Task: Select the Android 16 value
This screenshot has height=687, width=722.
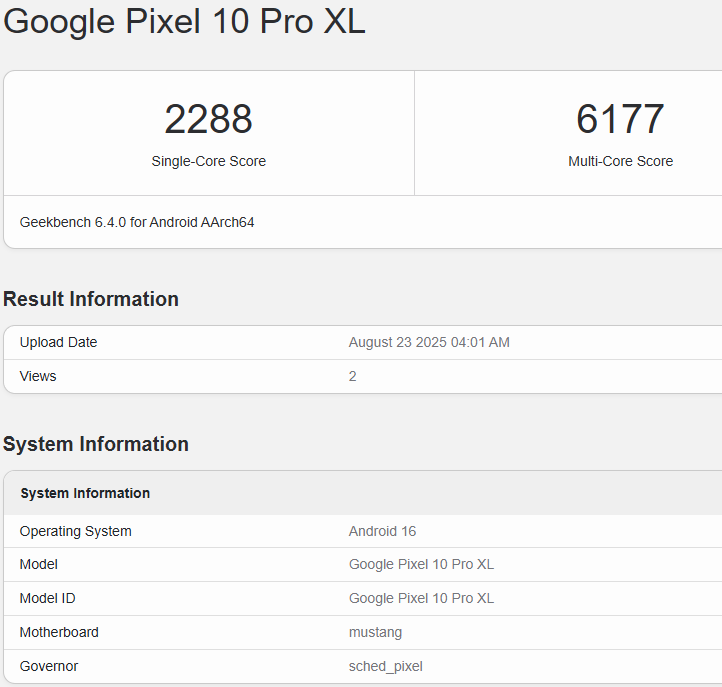Action: 383,531
